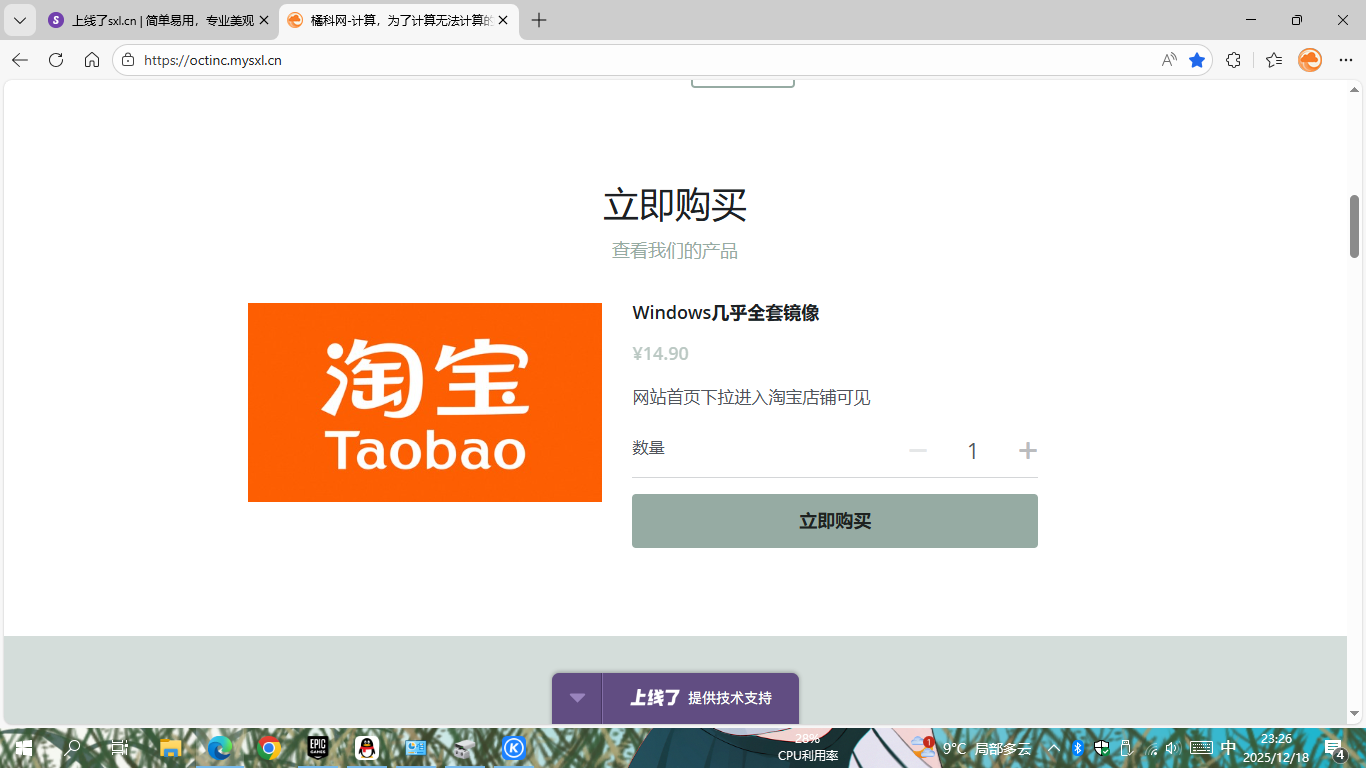Open taskbar search
The image size is (1366, 768).
72,748
